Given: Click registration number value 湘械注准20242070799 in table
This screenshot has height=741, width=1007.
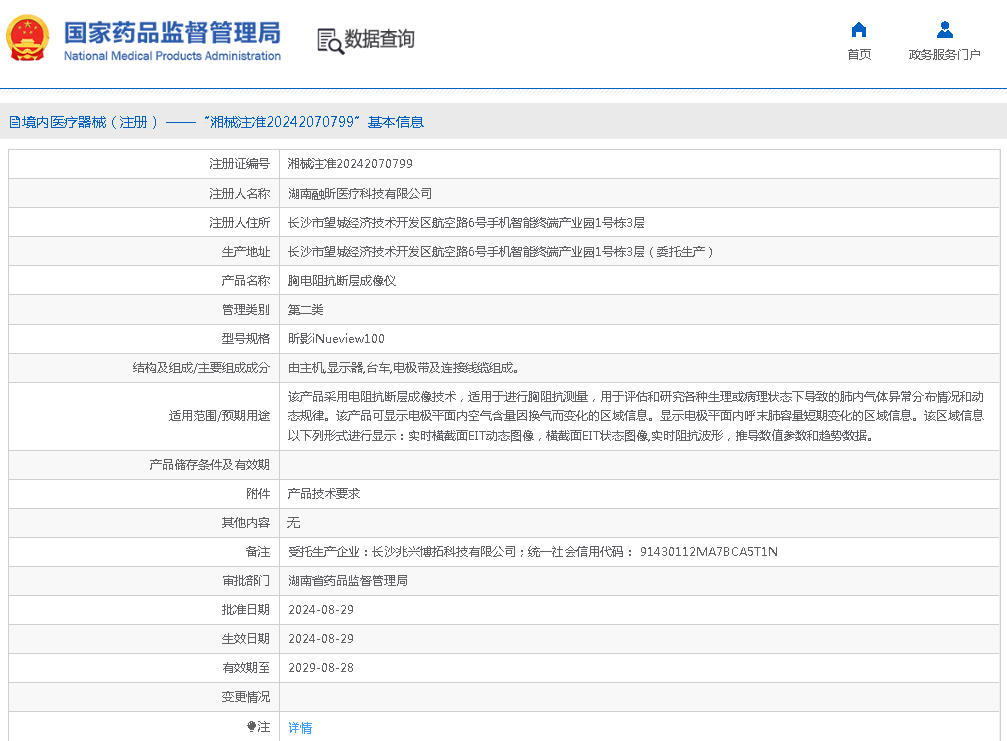Looking at the screenshot, I should 350,164.
